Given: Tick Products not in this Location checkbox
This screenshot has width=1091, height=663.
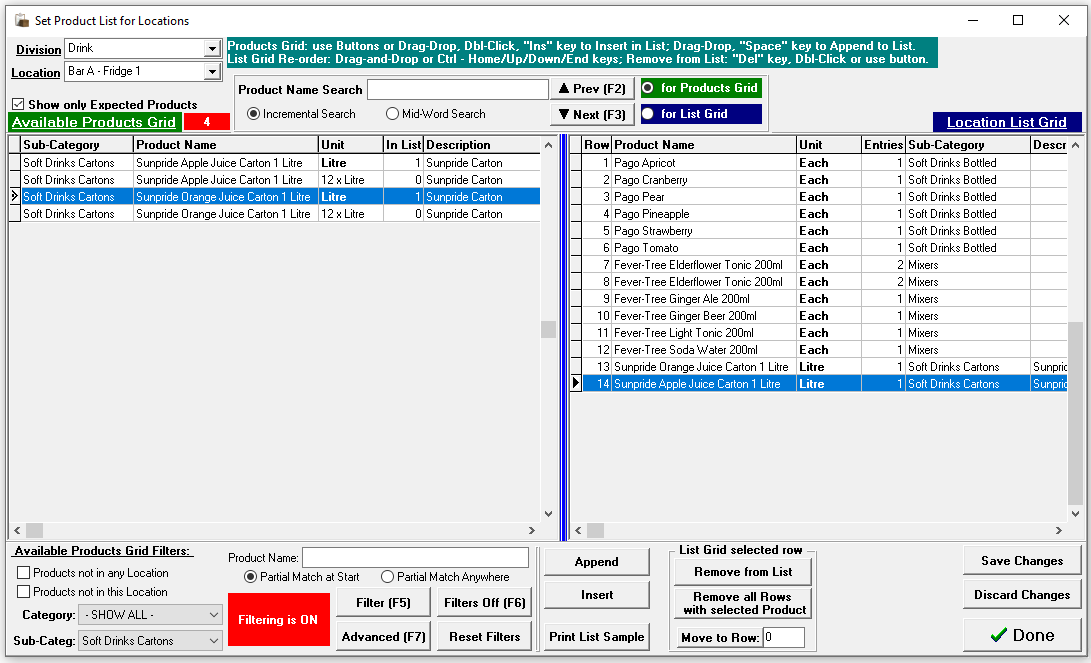Looking at the screenshot, I should (x=24, y=592).
